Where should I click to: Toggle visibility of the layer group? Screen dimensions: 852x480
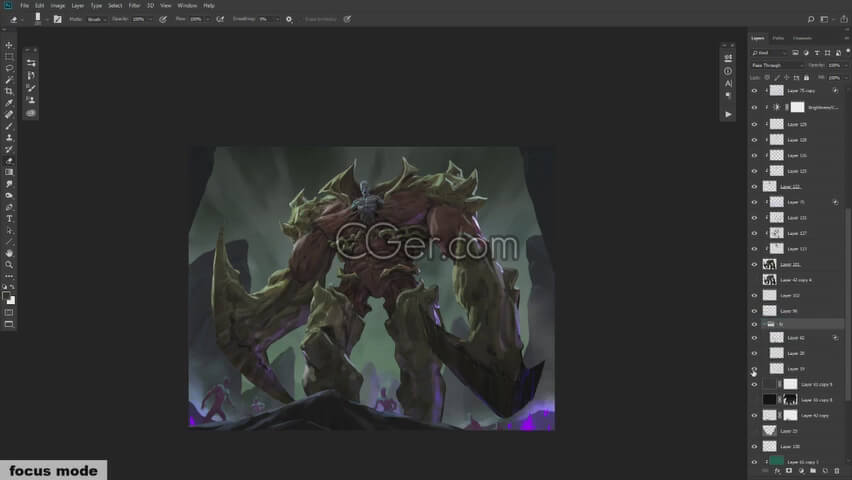pos(754,325)
